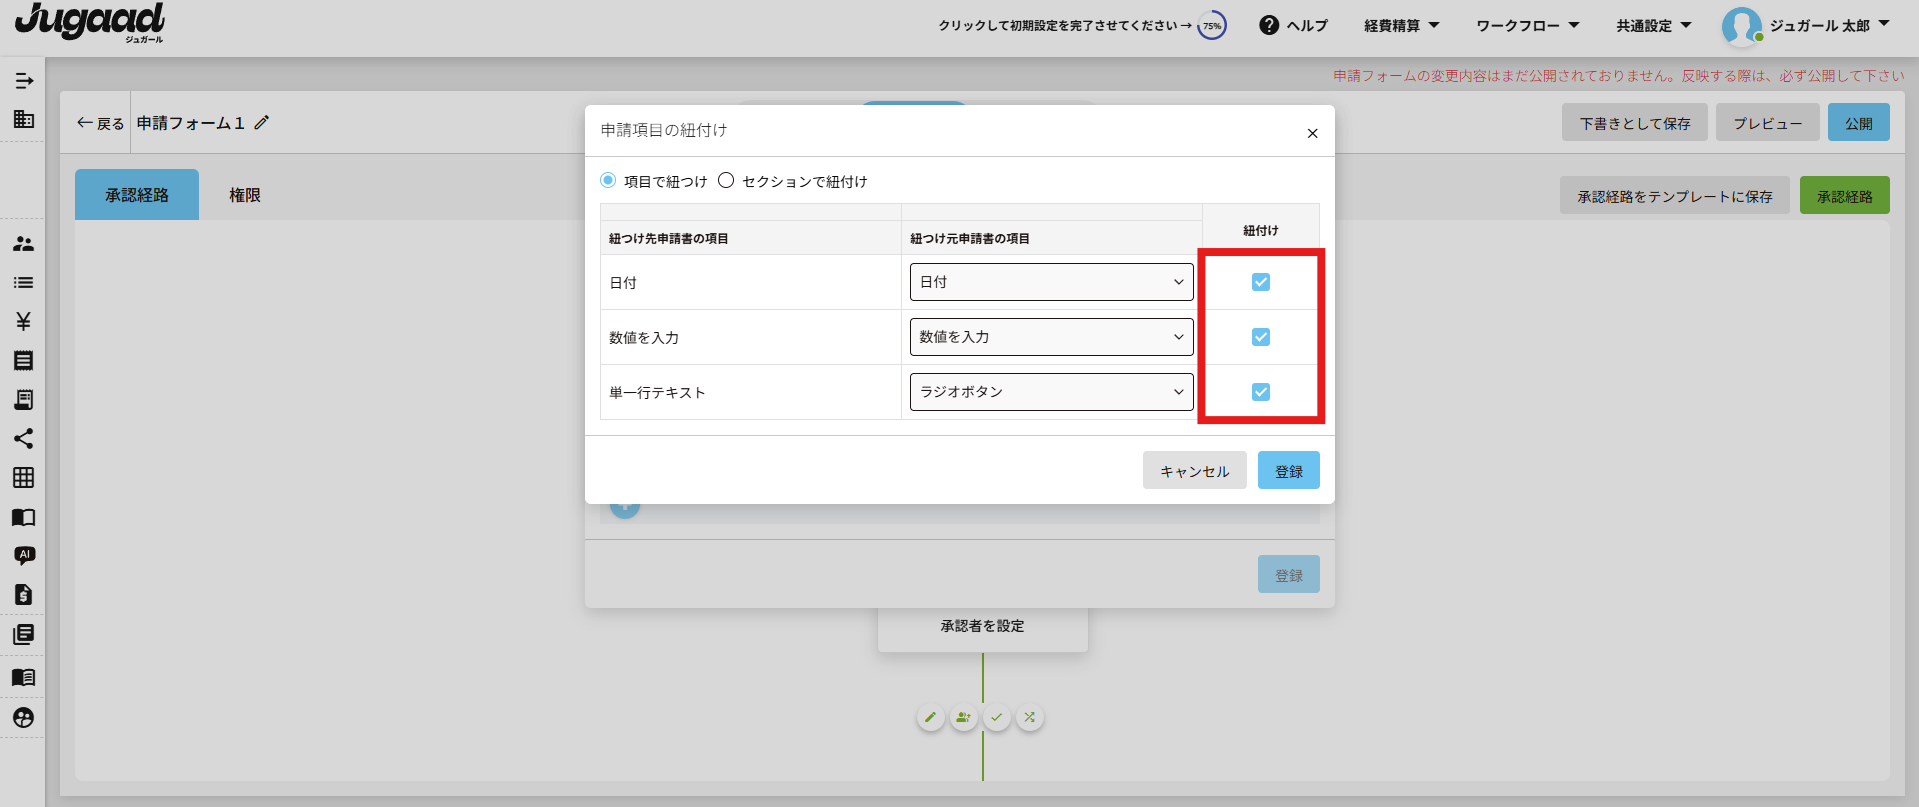Open the ワークフロー header menu
Screen dimensions: 1919x807
1527,26
